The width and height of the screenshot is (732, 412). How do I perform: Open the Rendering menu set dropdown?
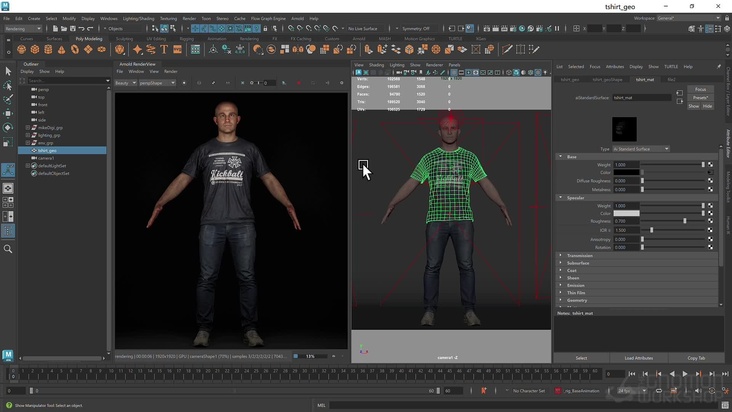(23, 28)
